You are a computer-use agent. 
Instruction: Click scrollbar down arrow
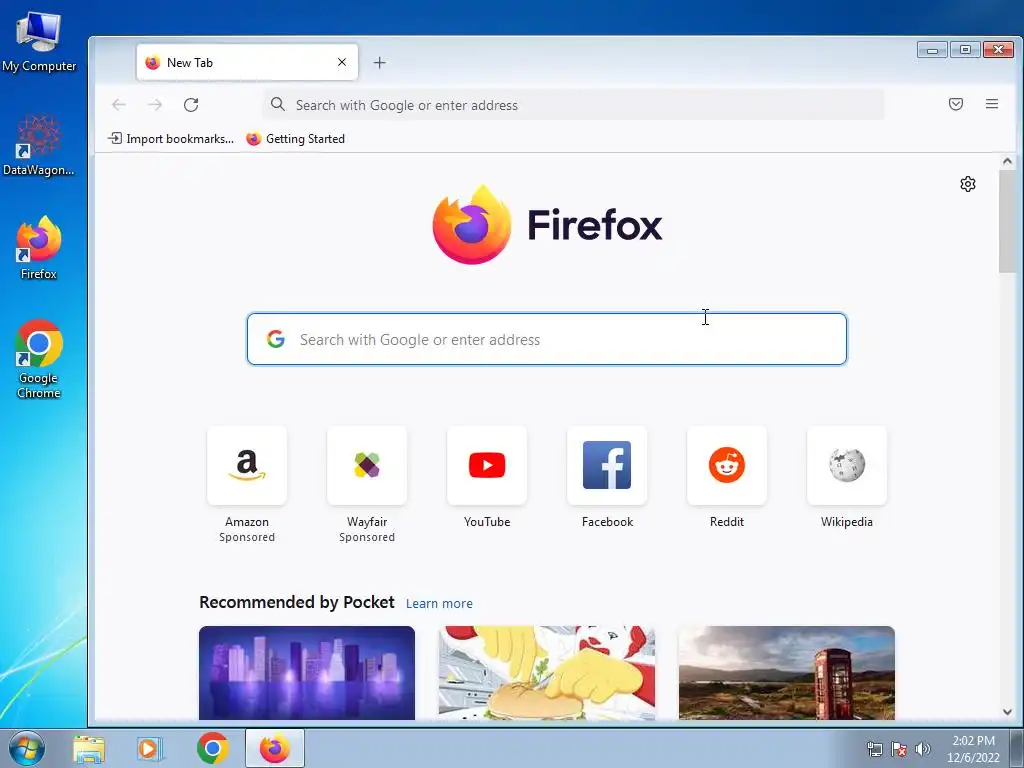pyautogui.click(x=1007, y=712)
